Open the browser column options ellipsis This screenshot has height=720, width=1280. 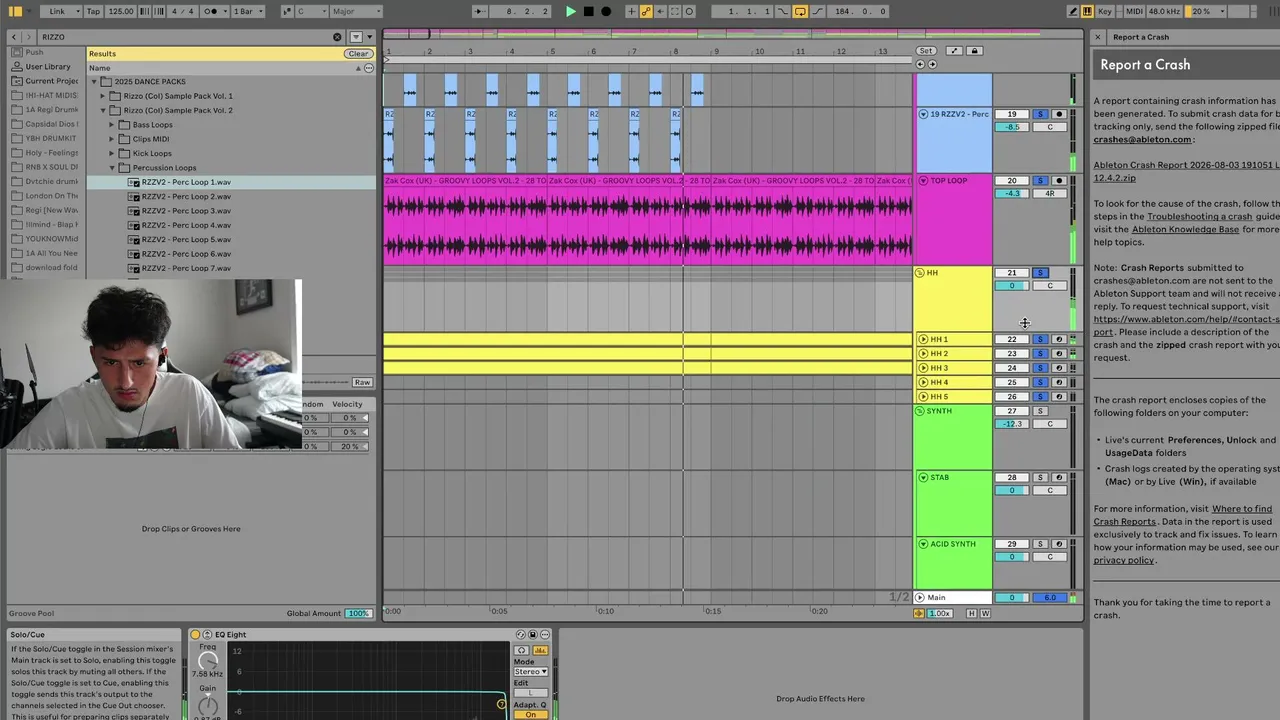tap(369, 68)
